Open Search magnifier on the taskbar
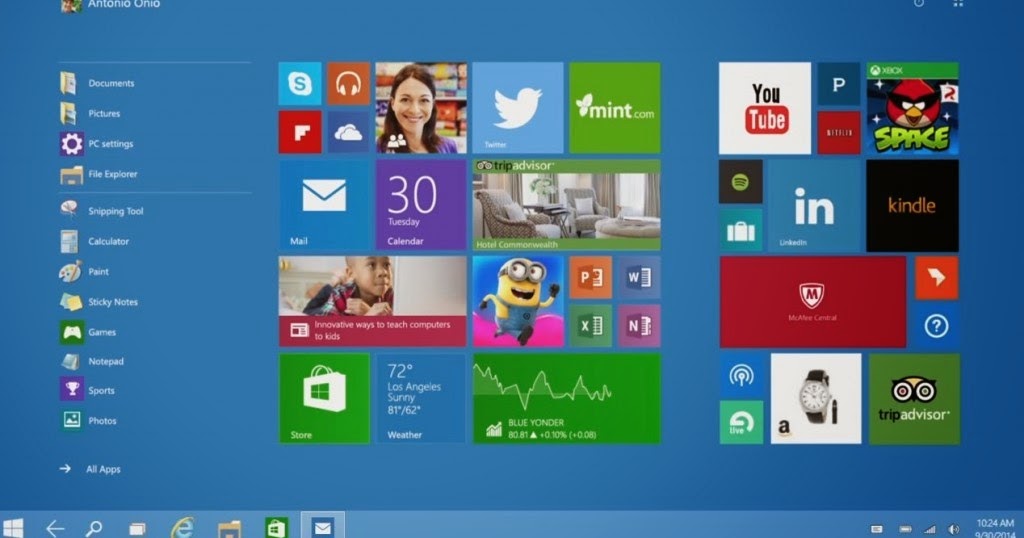 point(94,528)
